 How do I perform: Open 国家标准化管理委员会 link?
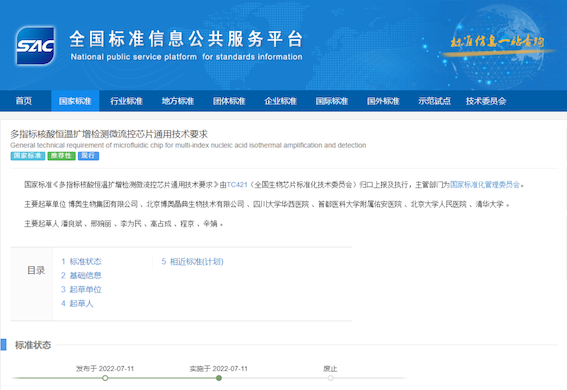[x=485, y=185]
